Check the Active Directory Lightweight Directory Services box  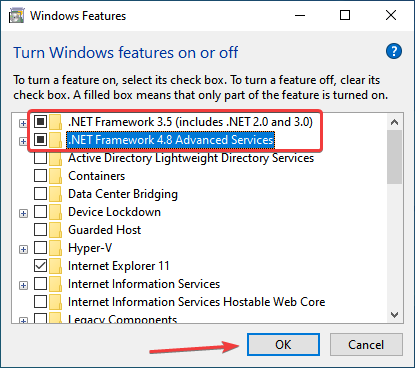coord(40,158)
